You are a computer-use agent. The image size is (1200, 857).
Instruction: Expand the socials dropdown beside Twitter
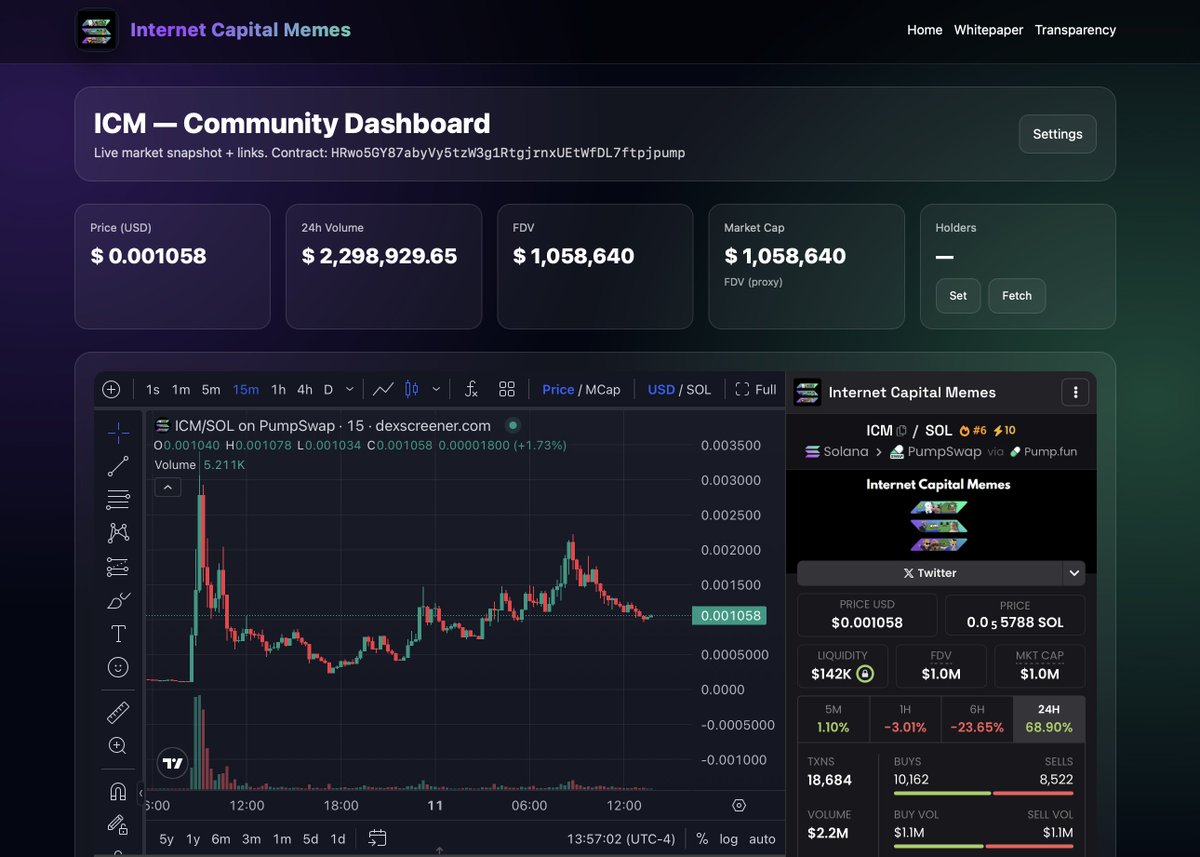point(1074,573)
